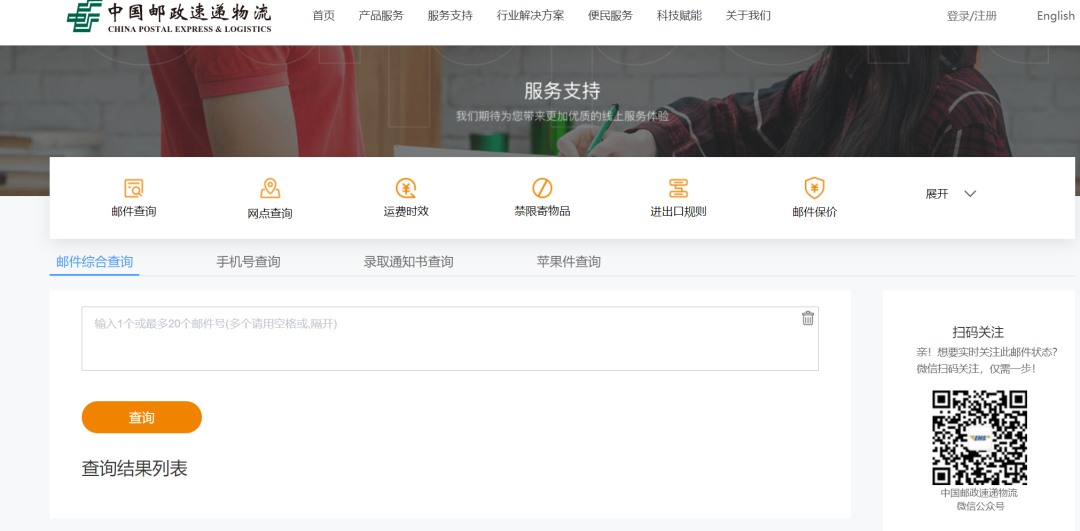Viewport: 1080px width, 531px height.
Task: Select the 苹果件查询 tab
Action: coord(568,262)
